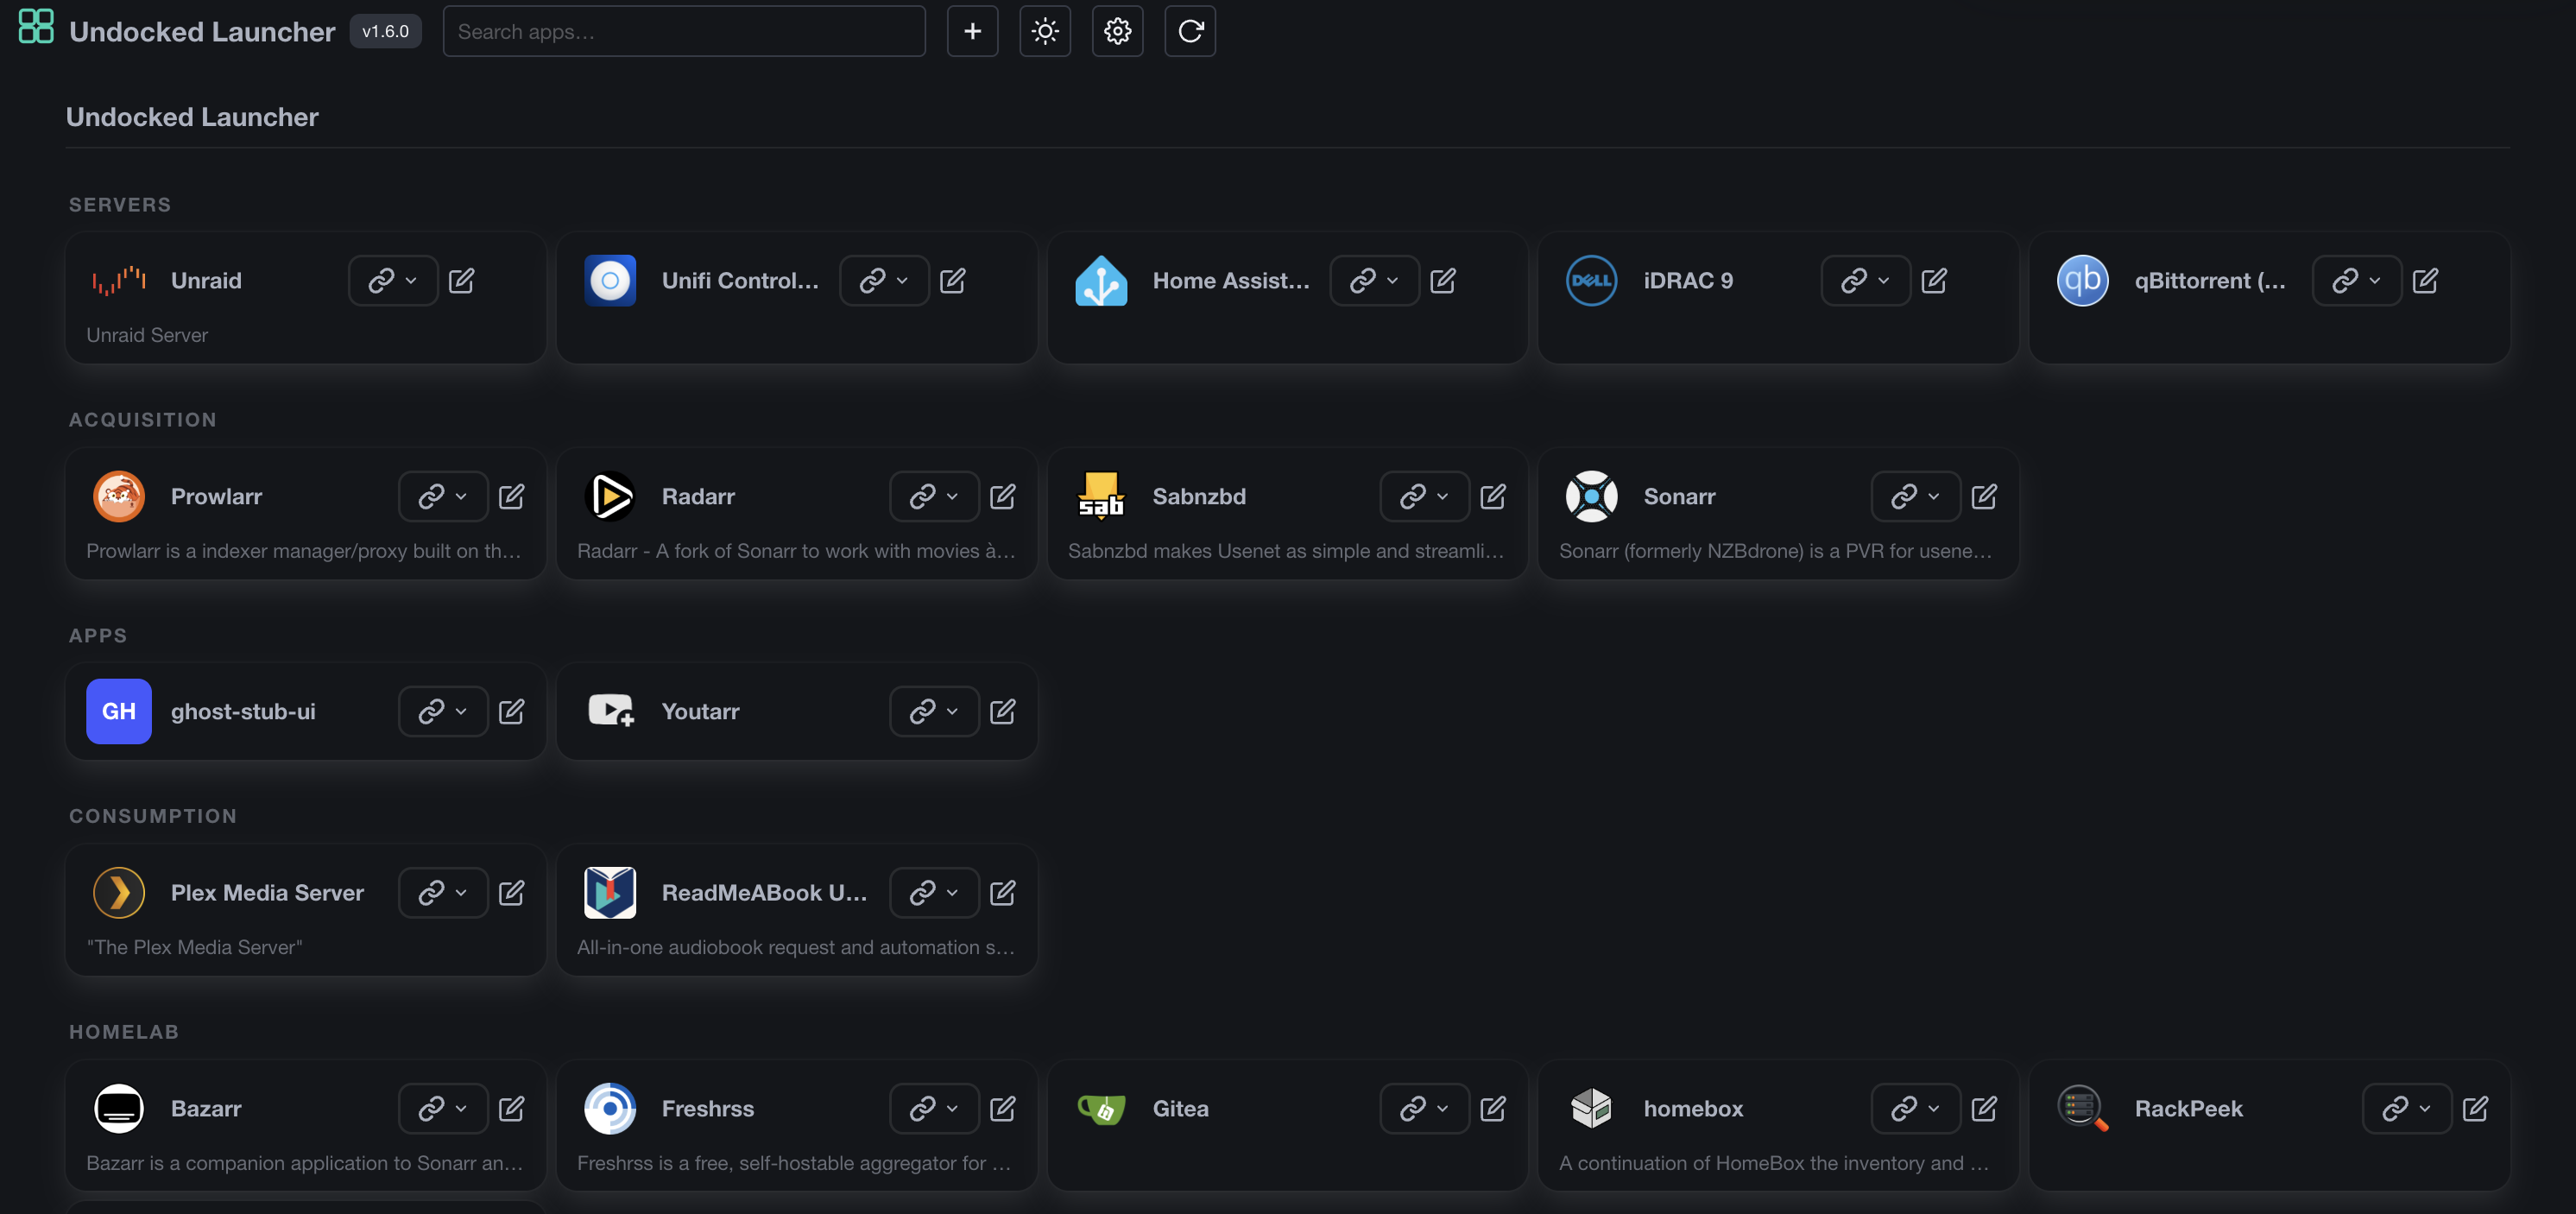Expand the Unifi Controller link dropdown
This screenshot has height=1214, width=2576.
[x=884, y=280]
